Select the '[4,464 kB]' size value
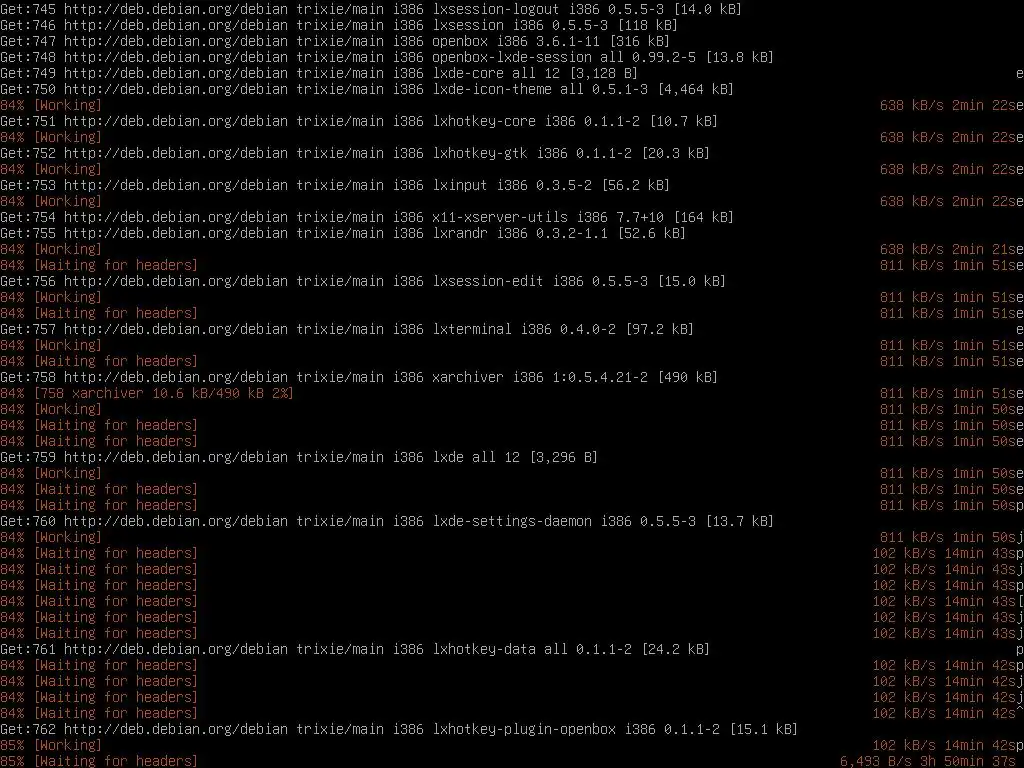 [696, 89]
